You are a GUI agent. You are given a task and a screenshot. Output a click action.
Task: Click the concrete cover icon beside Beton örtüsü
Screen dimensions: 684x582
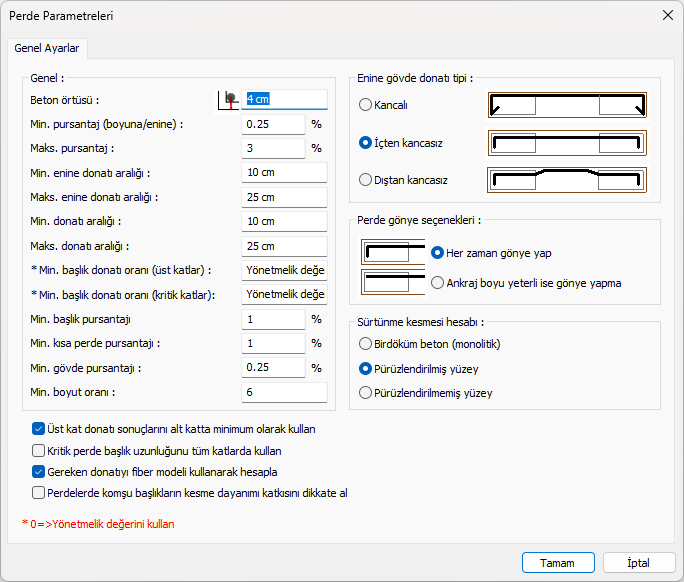(x=230, y=99)
